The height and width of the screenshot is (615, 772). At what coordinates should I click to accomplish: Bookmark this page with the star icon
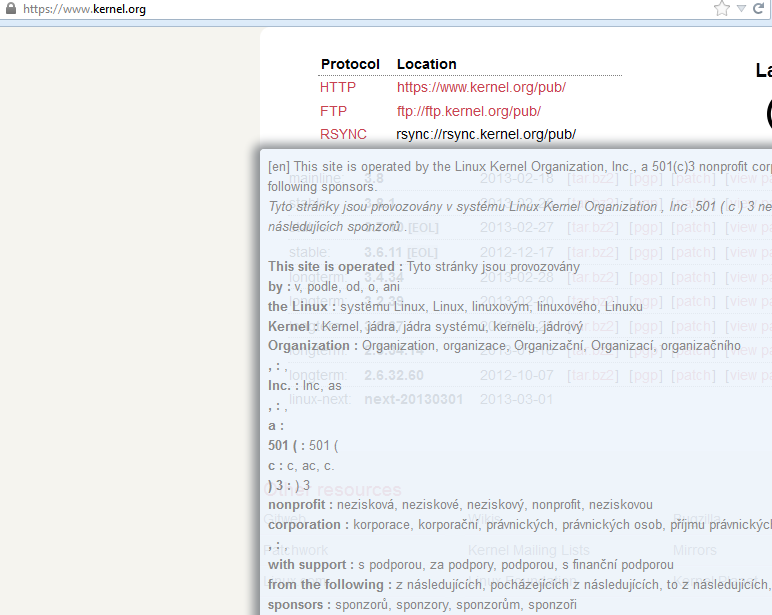point(722,8)
